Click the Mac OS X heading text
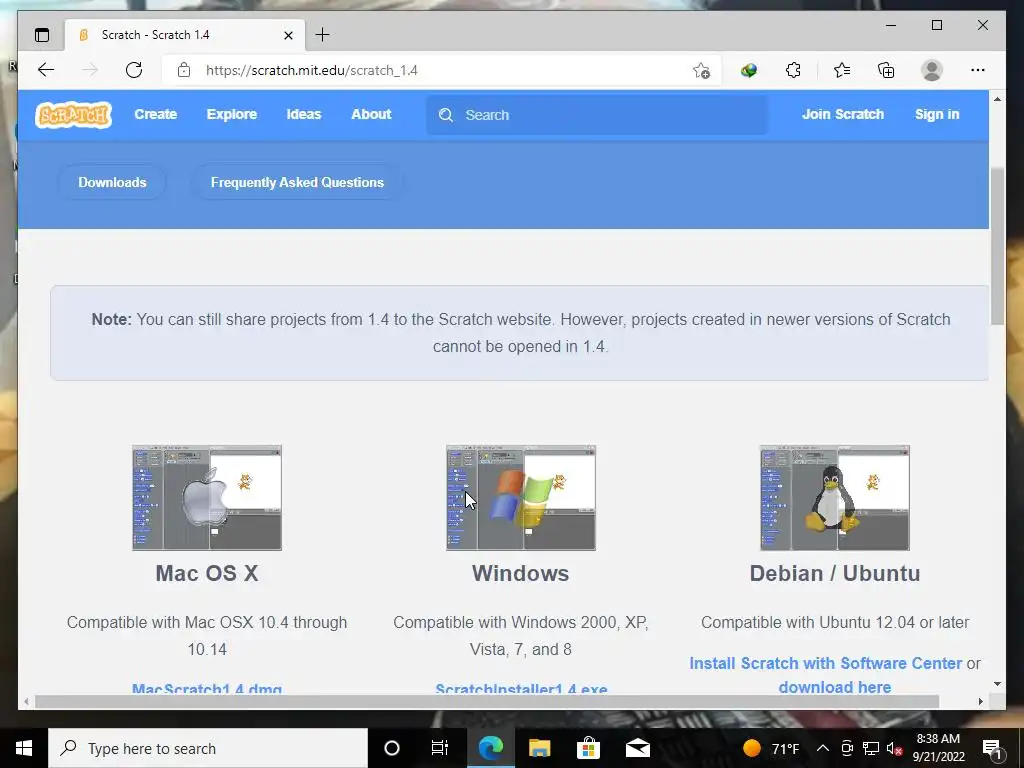 (x=207, y=573)
